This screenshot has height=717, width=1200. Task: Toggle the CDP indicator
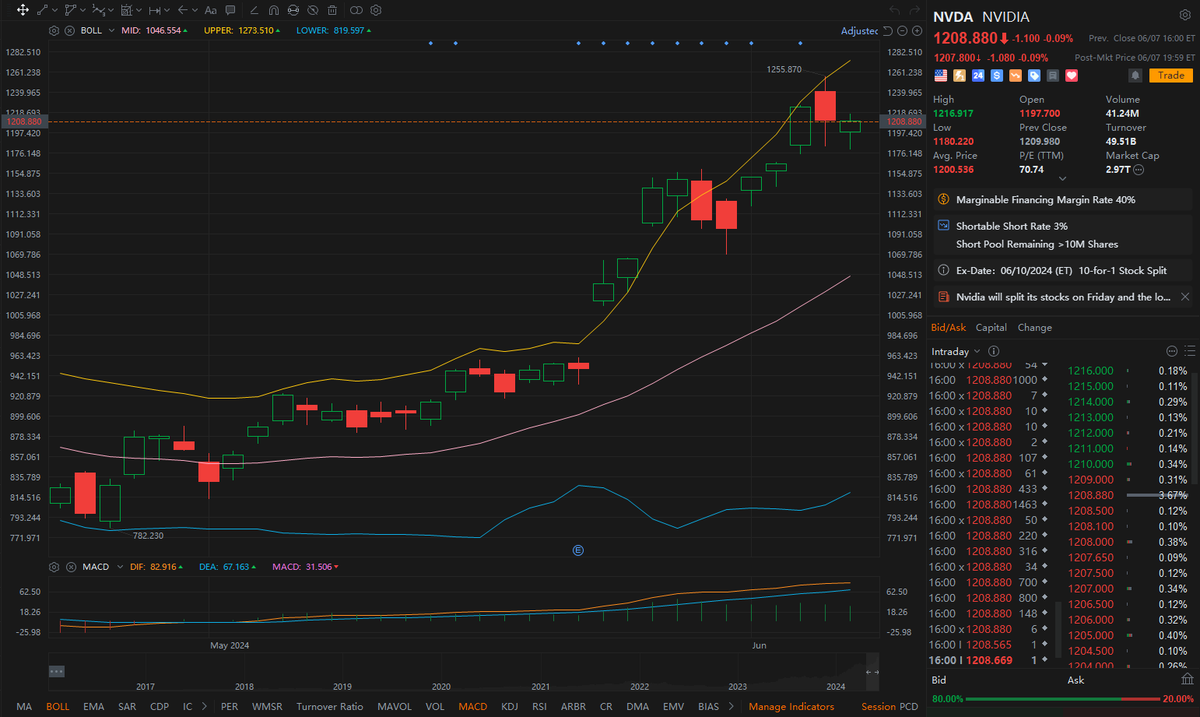click(159, 706)
